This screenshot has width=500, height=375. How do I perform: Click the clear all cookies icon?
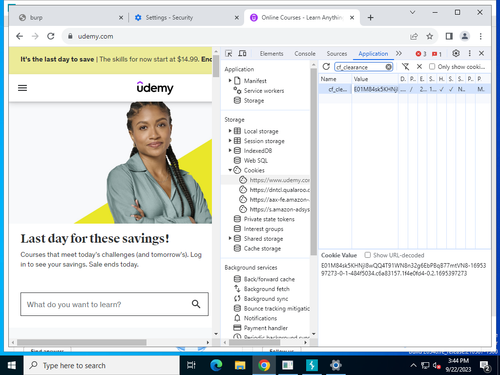point(405,67)
